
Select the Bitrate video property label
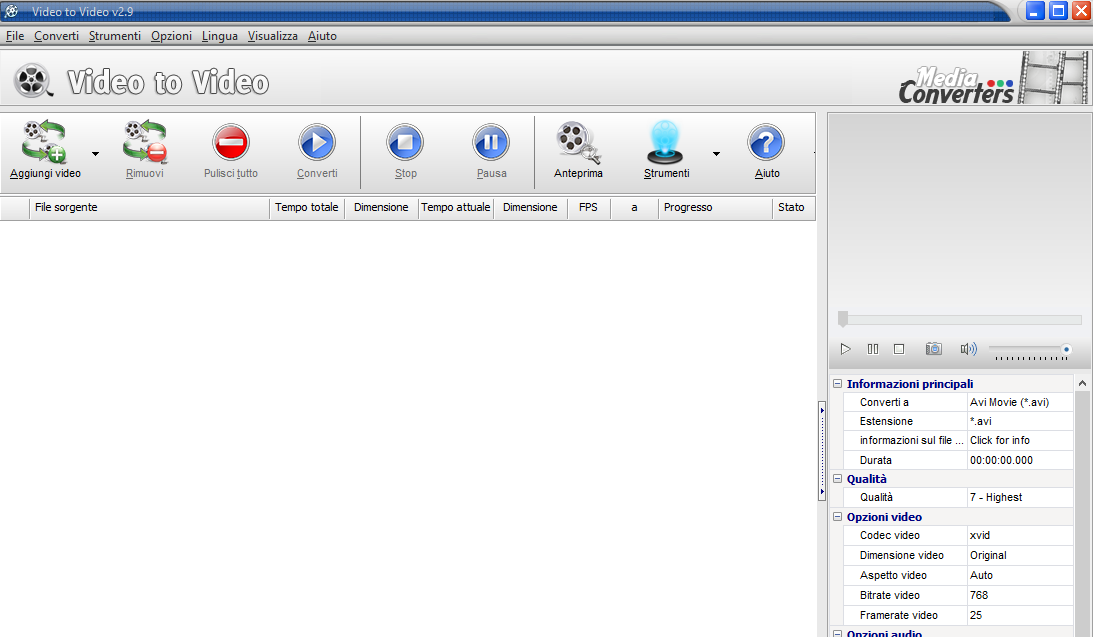tap(889, 595)
